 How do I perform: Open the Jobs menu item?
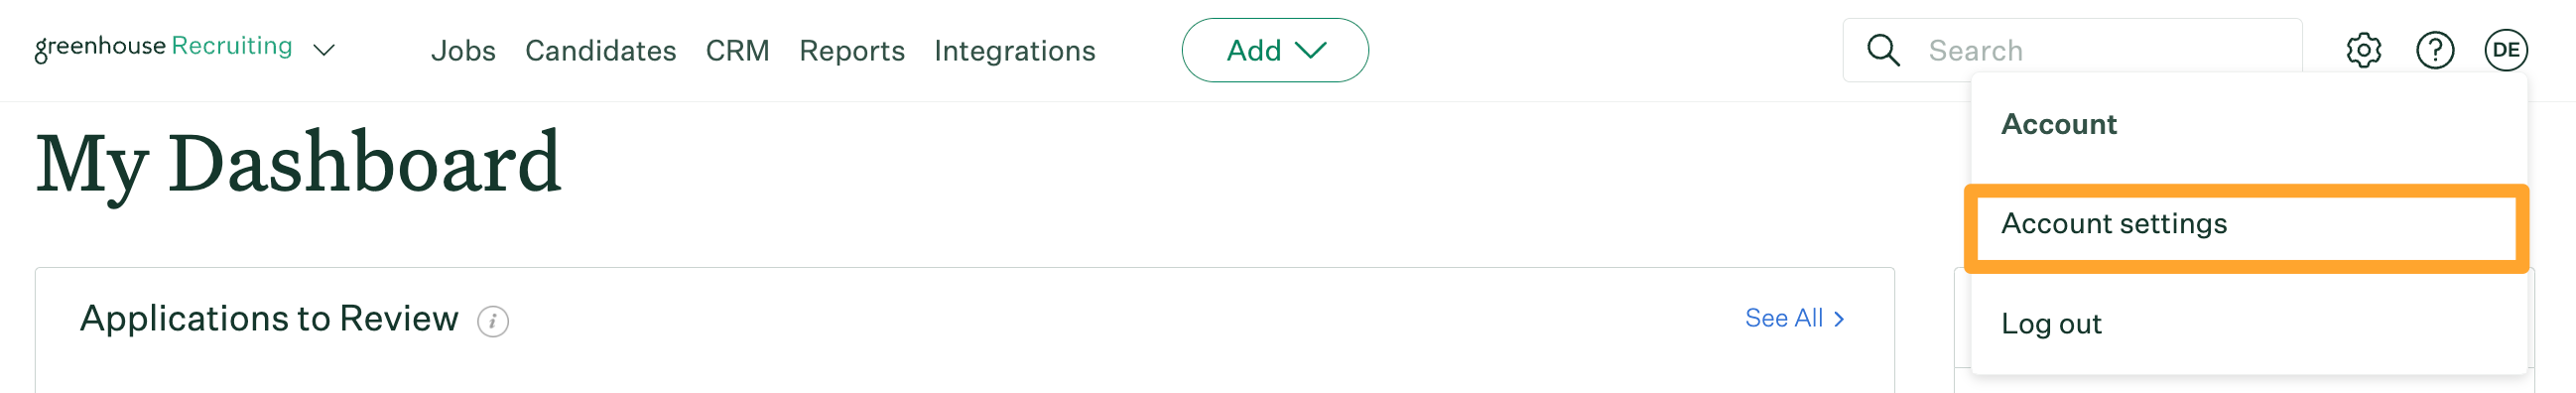click(463, 50)
